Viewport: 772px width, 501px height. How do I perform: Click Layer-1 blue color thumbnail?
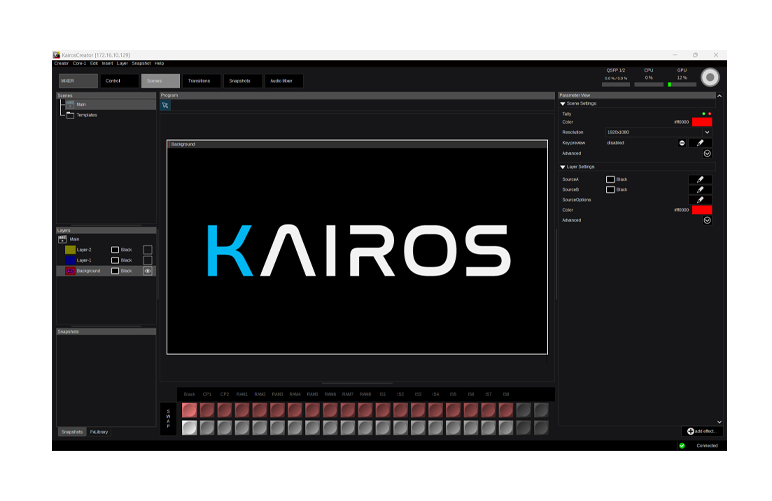[70, 260]
